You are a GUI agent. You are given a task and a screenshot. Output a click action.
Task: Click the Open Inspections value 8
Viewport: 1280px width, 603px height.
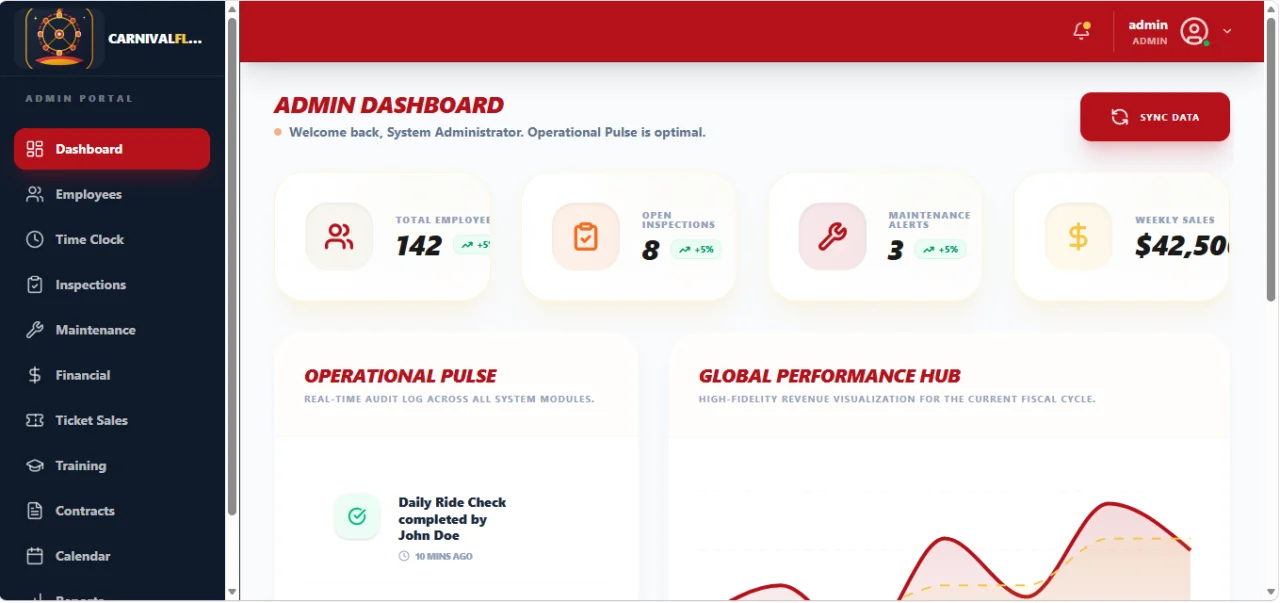pyautogui.click(x=651, y=251)
